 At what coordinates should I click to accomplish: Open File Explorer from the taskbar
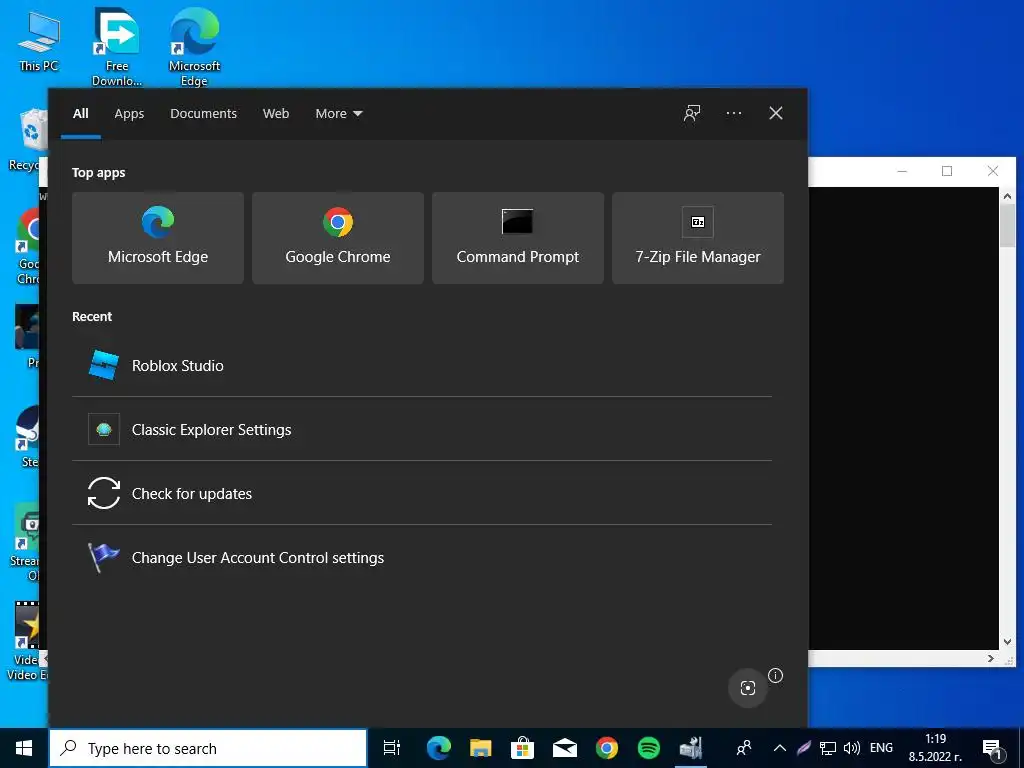click(481, 748)
